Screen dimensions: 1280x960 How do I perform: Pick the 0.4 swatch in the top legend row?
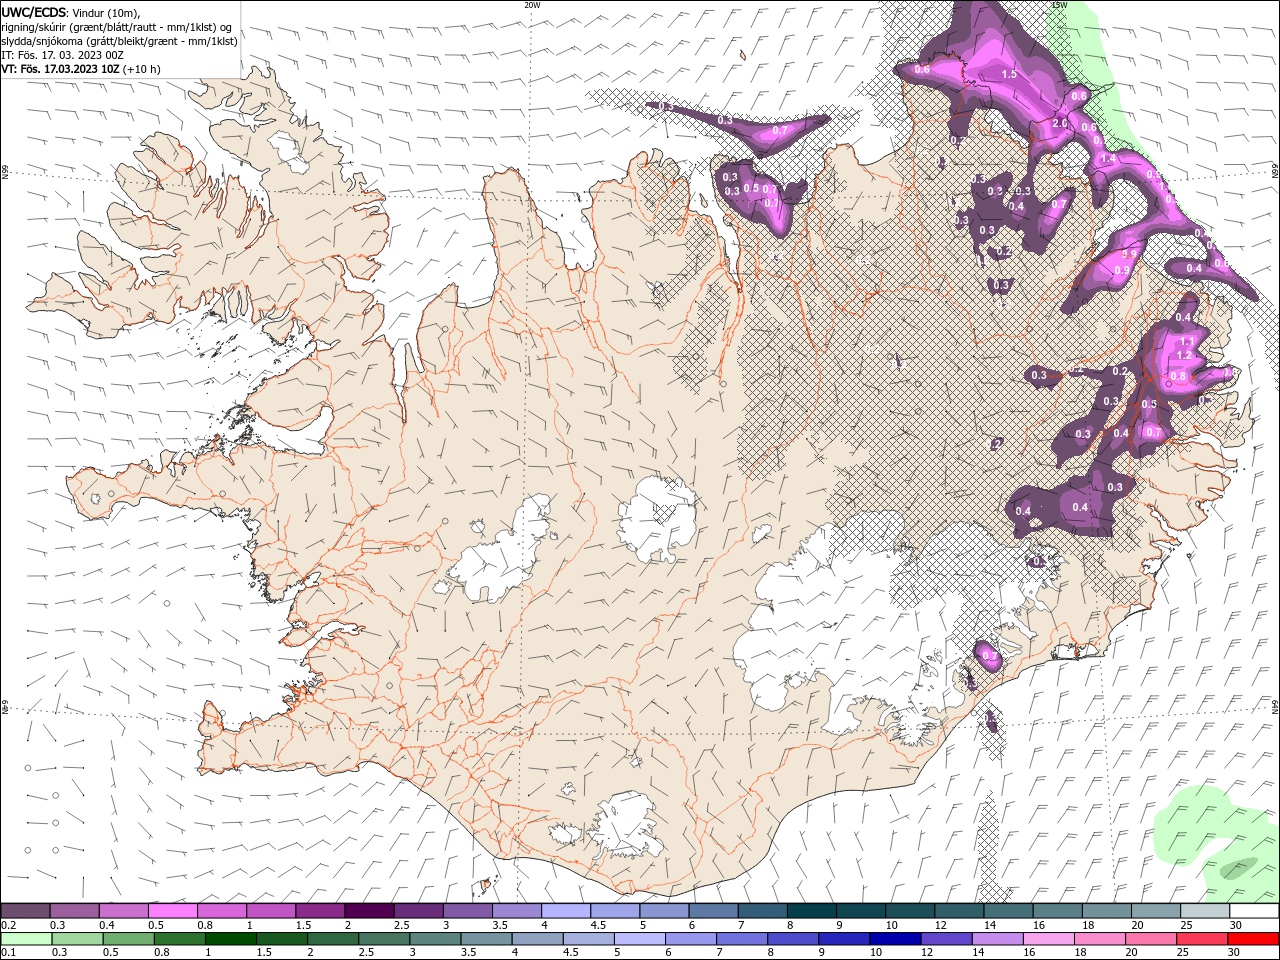[123, 911]
